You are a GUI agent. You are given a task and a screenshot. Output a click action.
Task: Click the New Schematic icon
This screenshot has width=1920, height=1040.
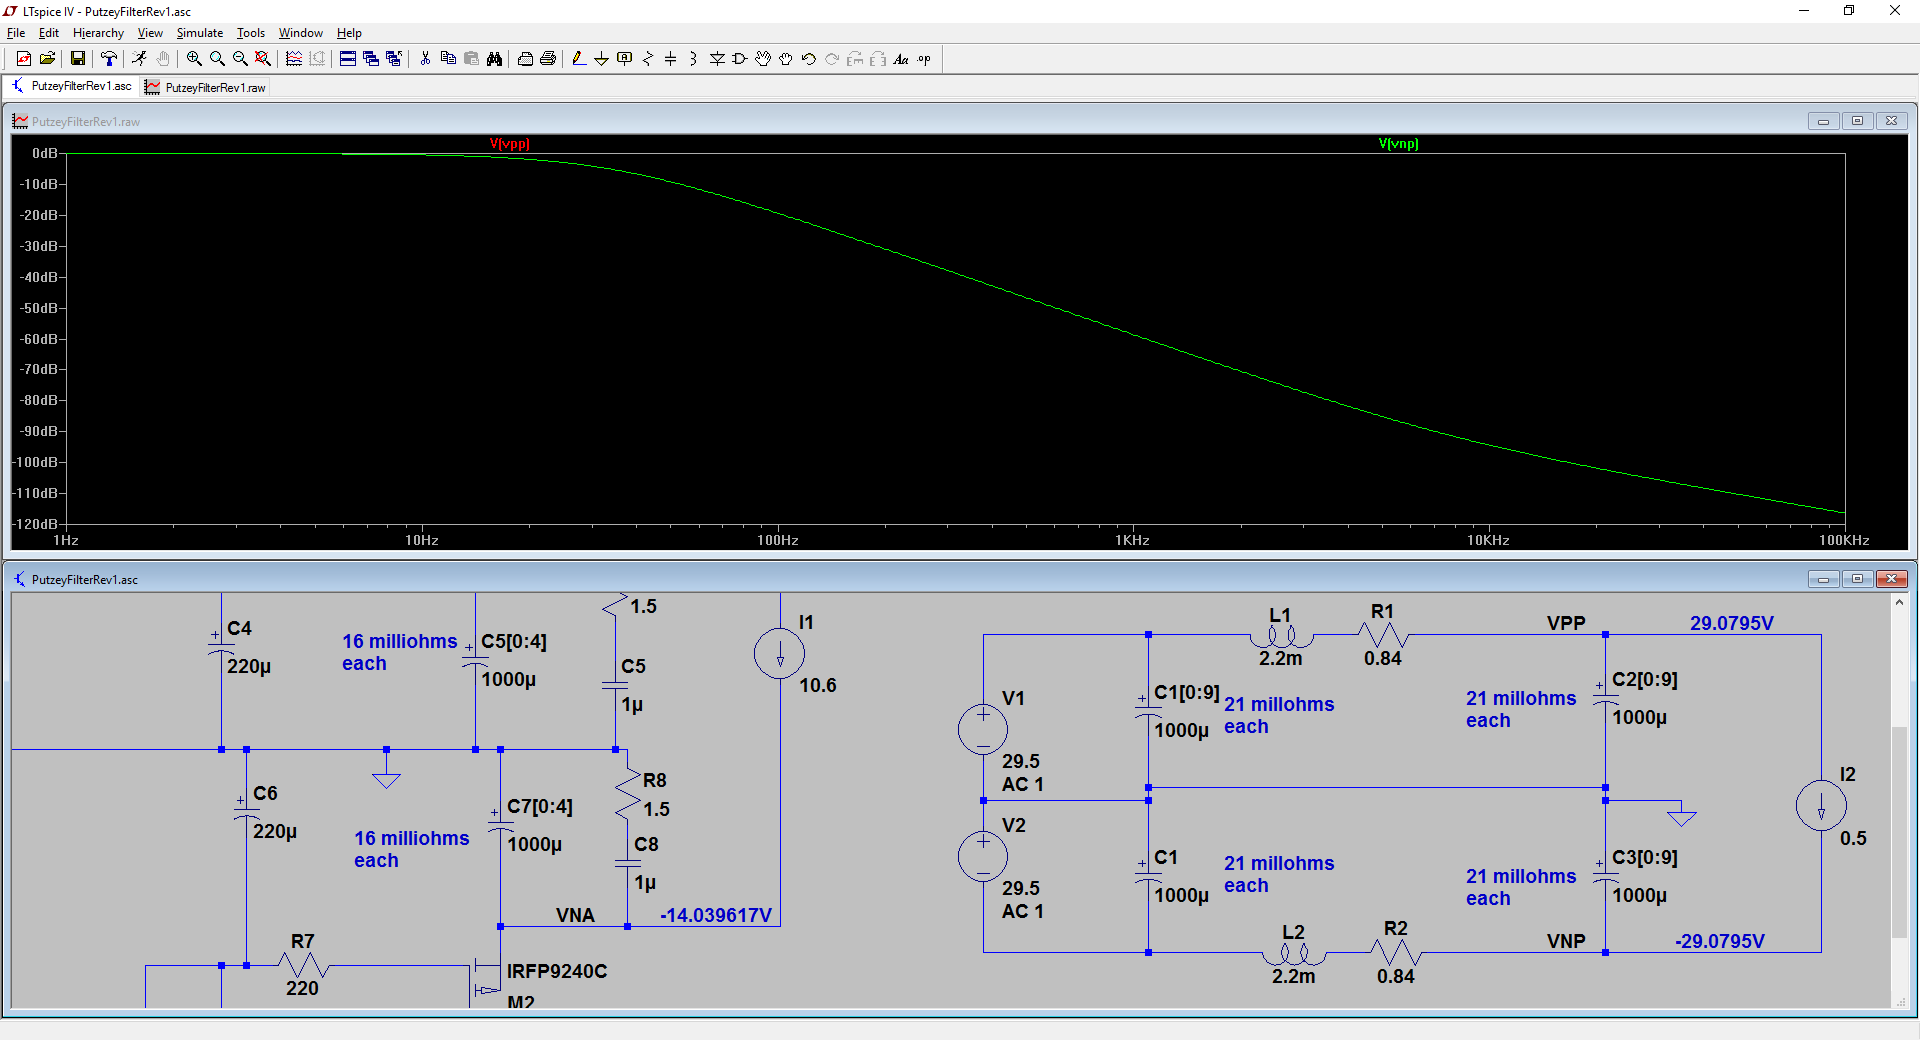[24, 59]
